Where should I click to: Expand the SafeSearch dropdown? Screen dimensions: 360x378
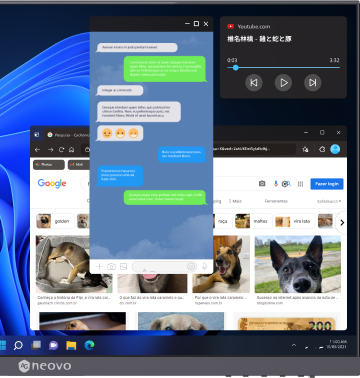(329, 201)
